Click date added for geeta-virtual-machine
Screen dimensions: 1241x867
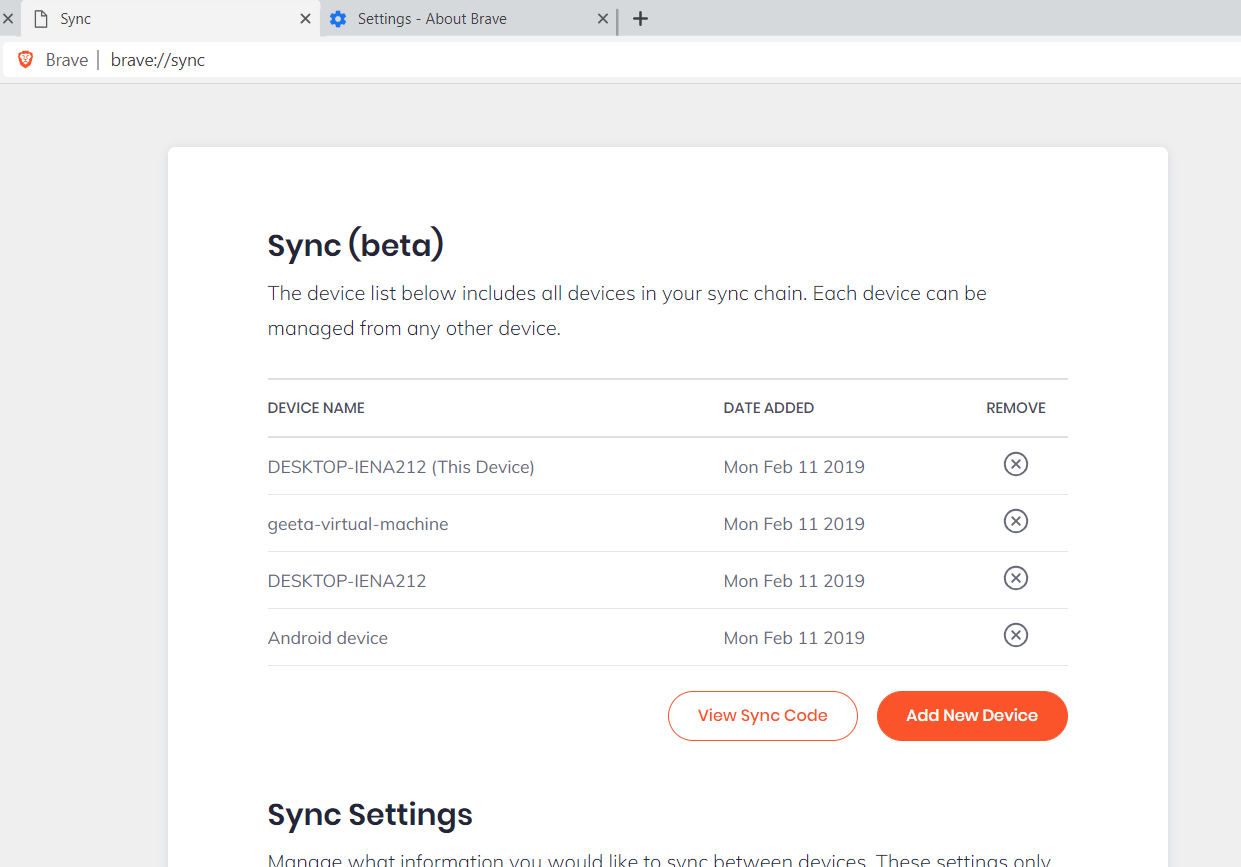point(794,524)
